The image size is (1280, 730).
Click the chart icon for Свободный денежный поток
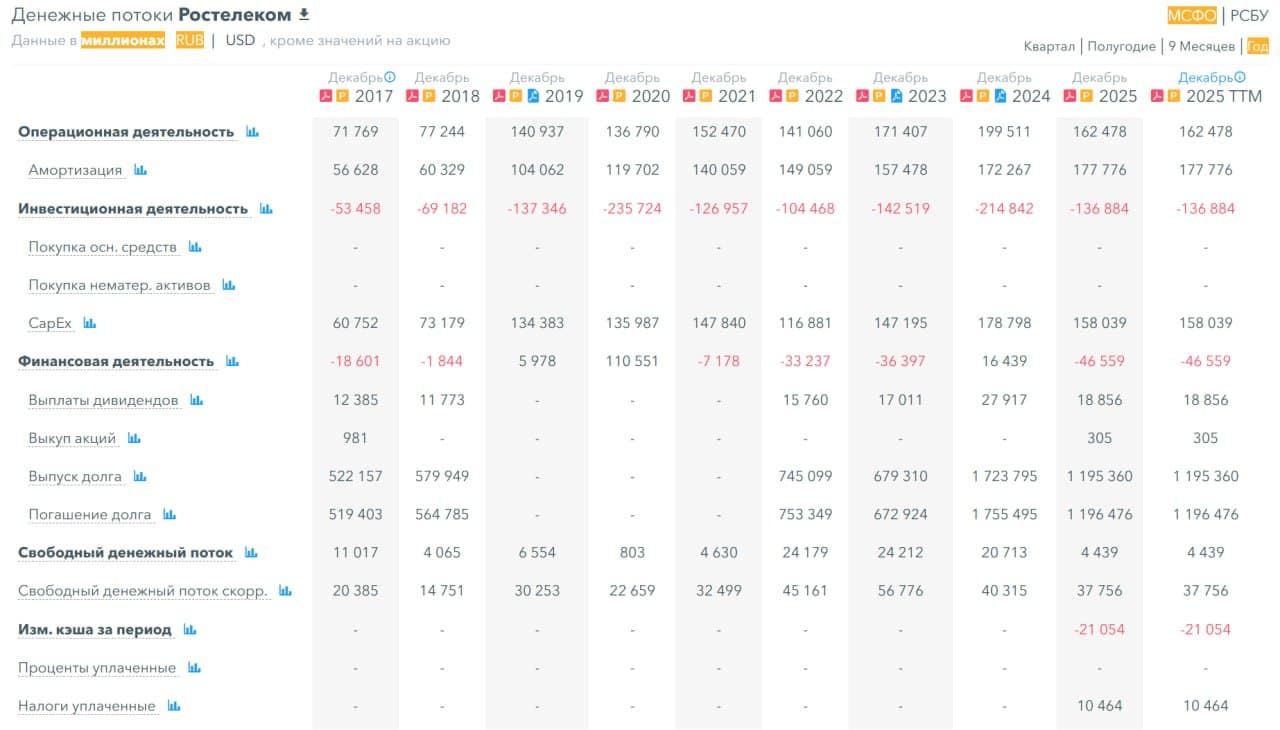point(251,552)
